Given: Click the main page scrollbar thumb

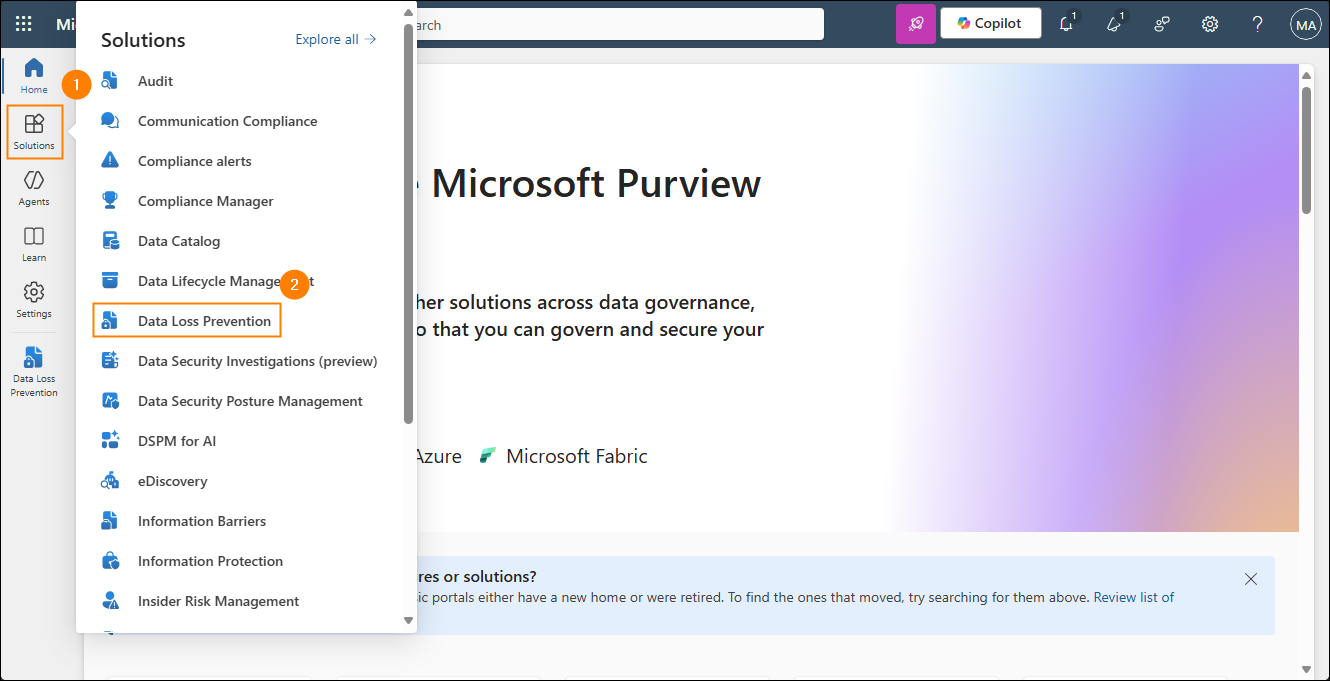Looking at the screenshot, I should tap(1306, 150).
